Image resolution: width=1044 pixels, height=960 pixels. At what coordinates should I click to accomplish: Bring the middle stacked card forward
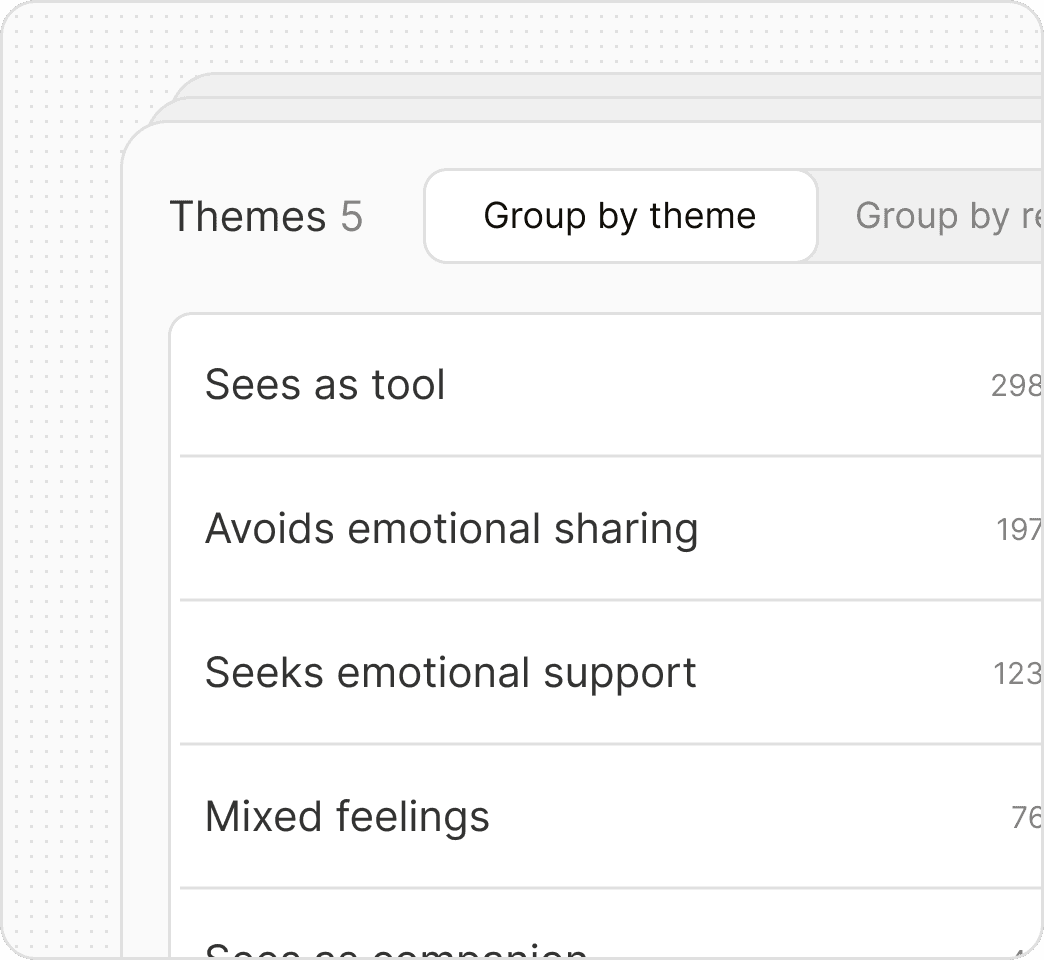pyautogui.click(x=600, y=109)
